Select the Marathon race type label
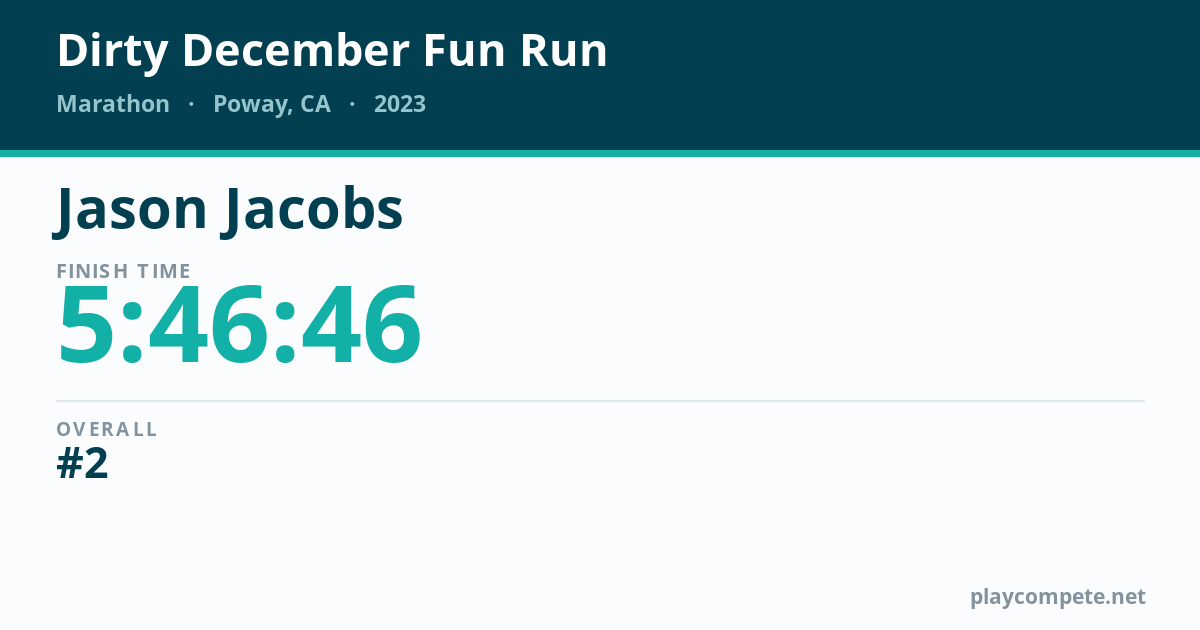Viewport: 1200px width, 630px height. point(113,104)
